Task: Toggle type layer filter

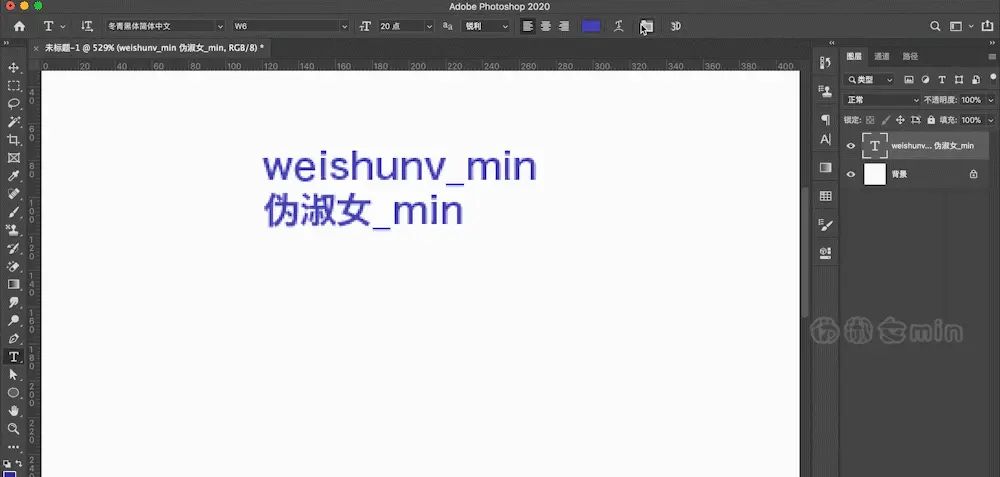Action: pos(942,80)
